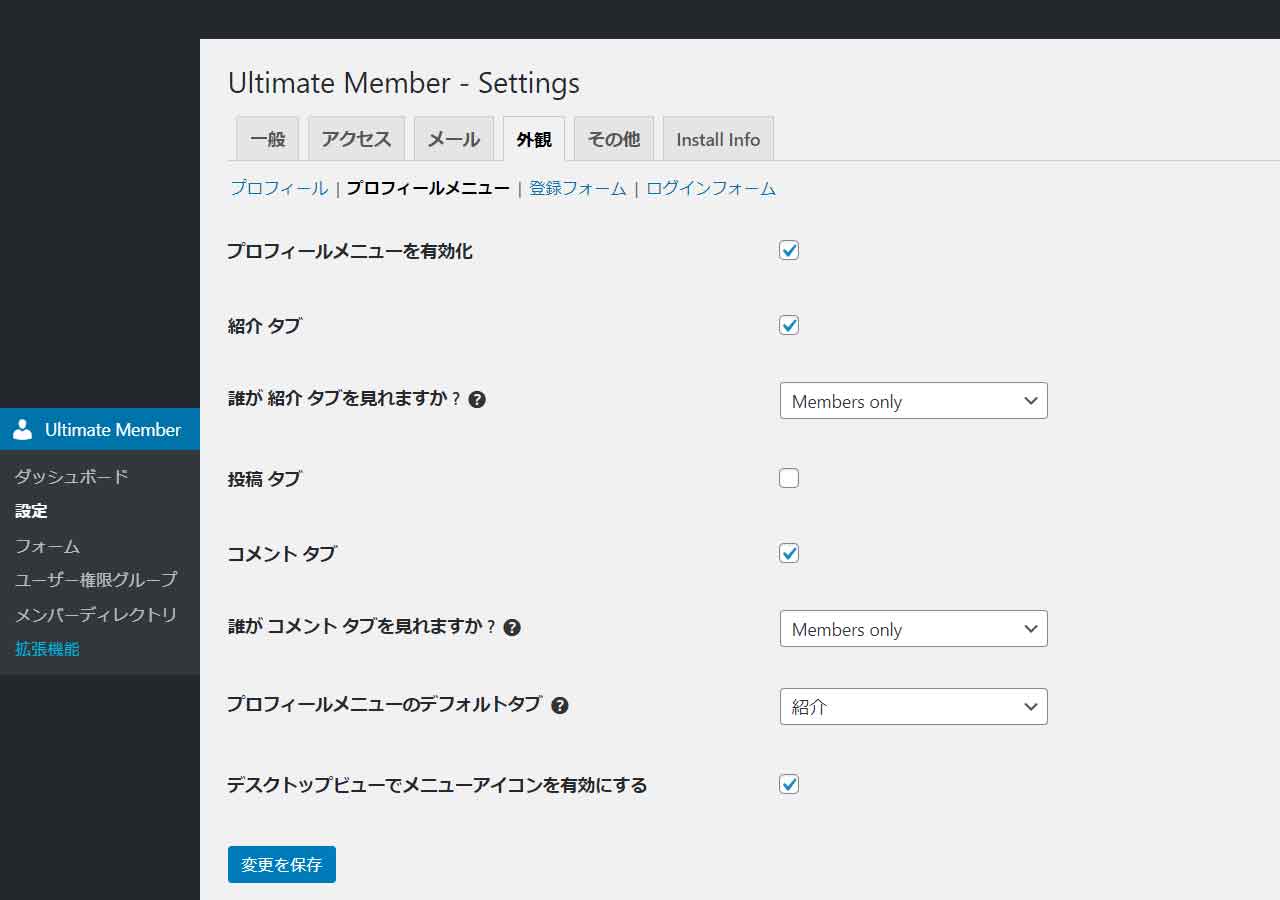This screenshot has height=900, width=1280.
Task: Toggle the 紹介 タブ checkbox
Action: click(x=789, y=325)
